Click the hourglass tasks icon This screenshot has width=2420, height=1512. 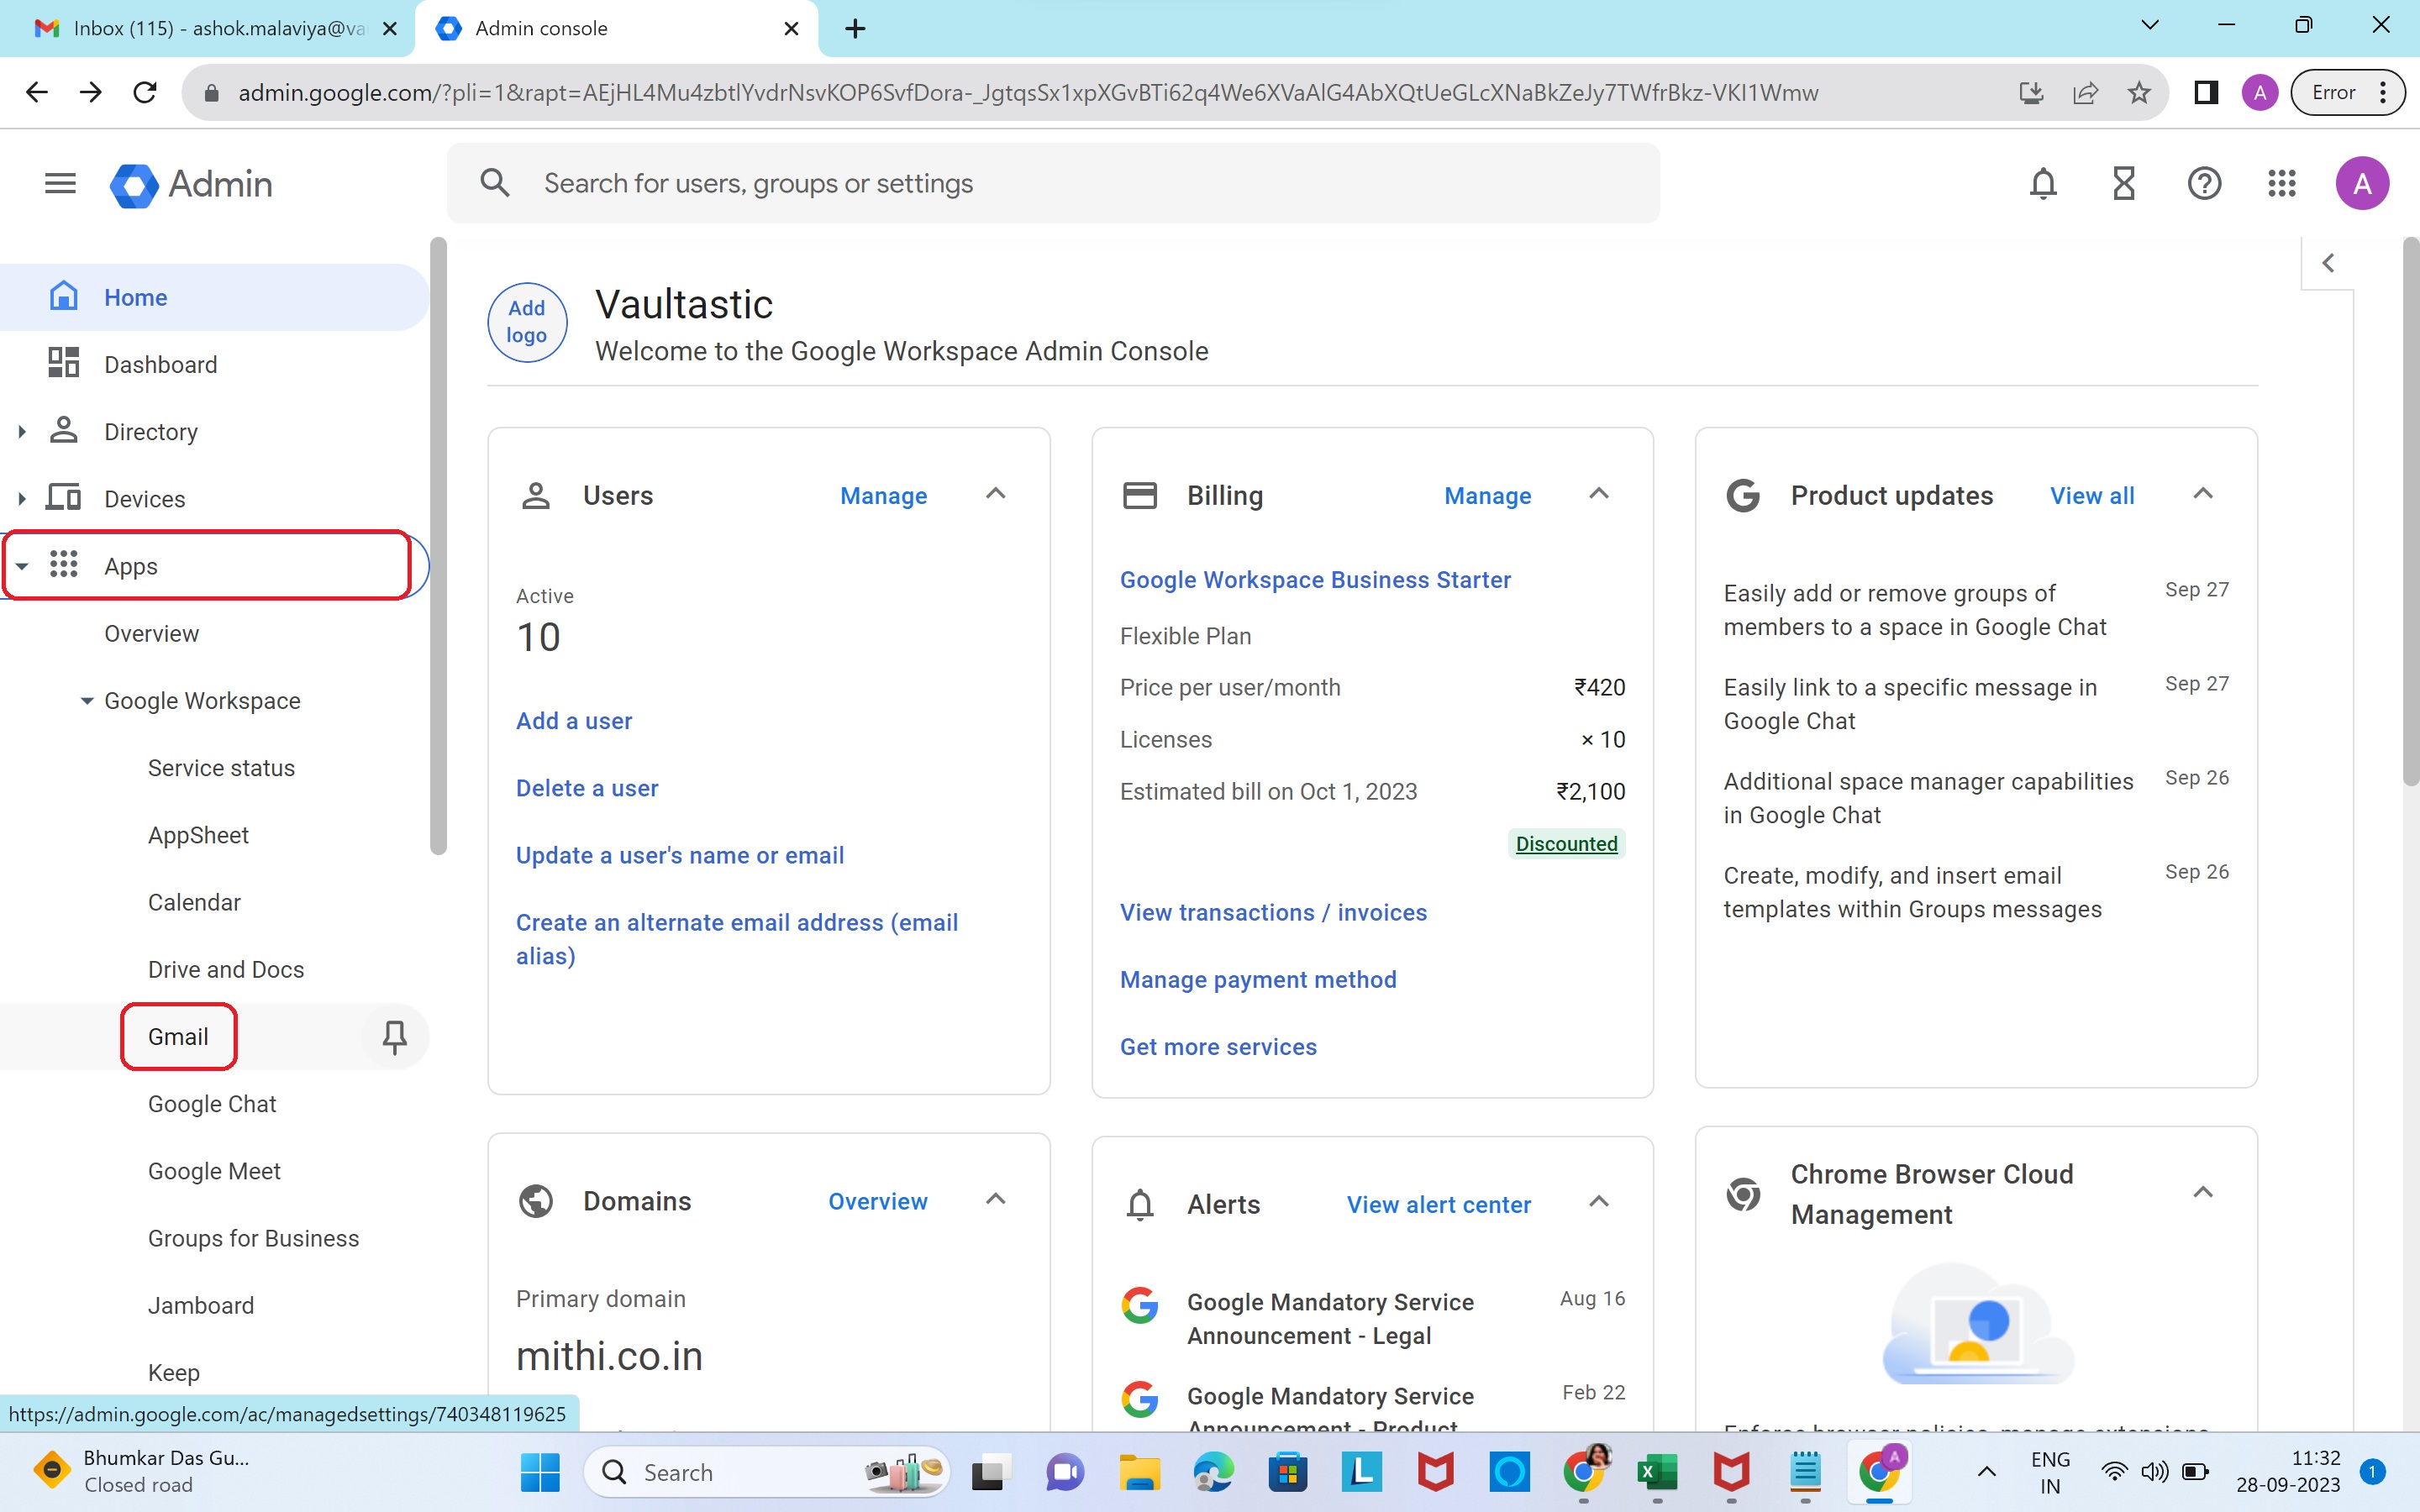[x=2123, y=183]
